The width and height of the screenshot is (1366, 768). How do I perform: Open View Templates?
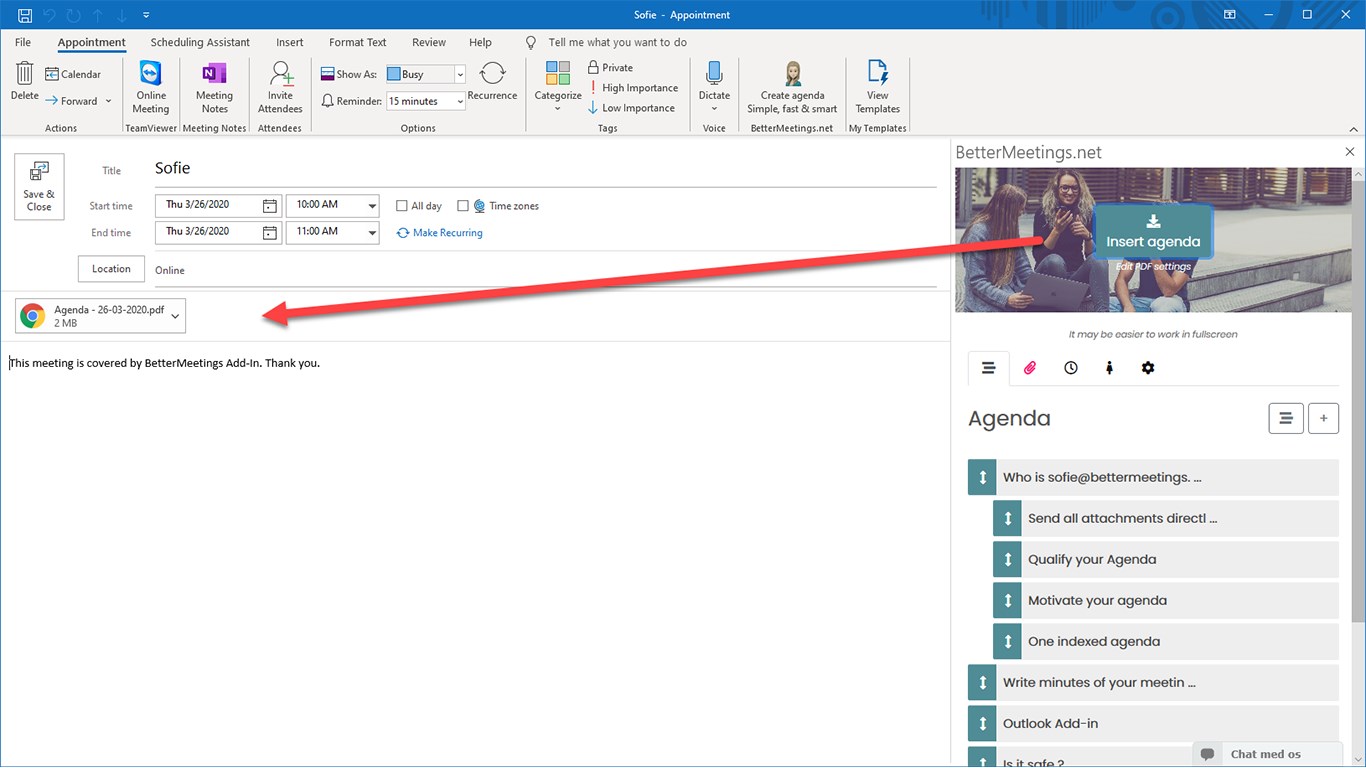878,88
